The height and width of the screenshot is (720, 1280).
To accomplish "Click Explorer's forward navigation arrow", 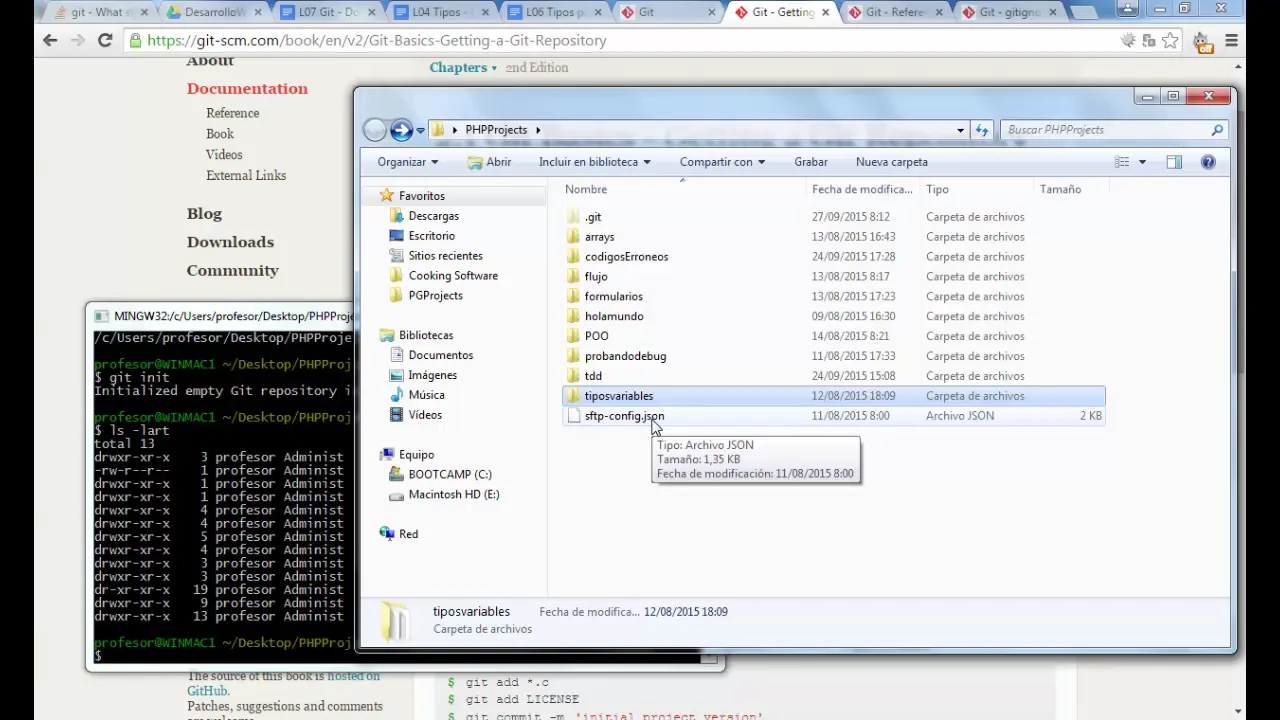I will coord(401,130).
